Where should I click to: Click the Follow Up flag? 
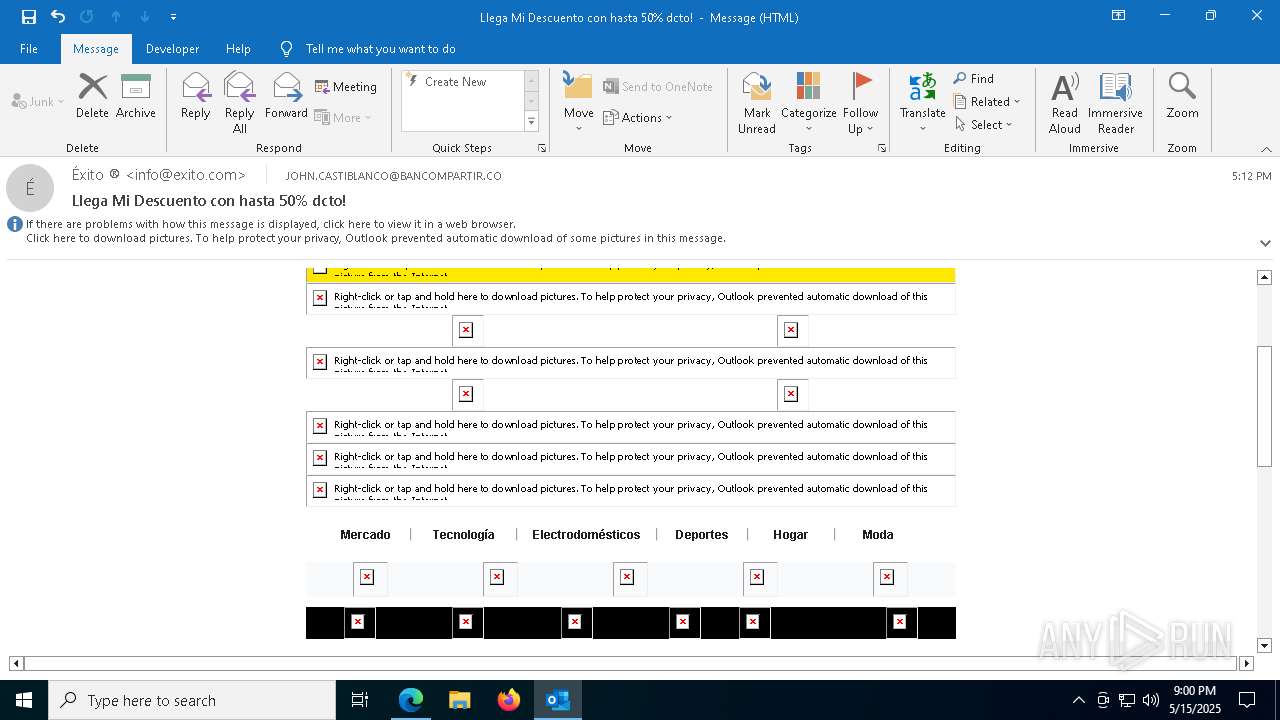[860, 103]
